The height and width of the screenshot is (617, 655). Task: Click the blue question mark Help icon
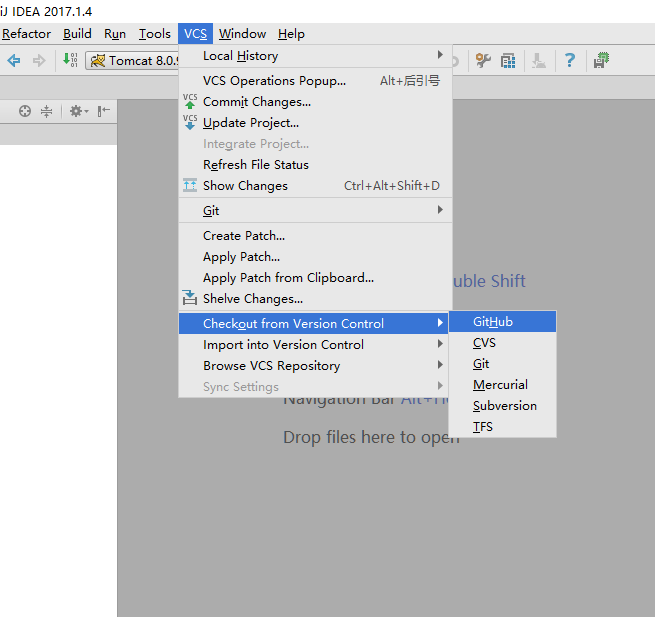point(570,61)
